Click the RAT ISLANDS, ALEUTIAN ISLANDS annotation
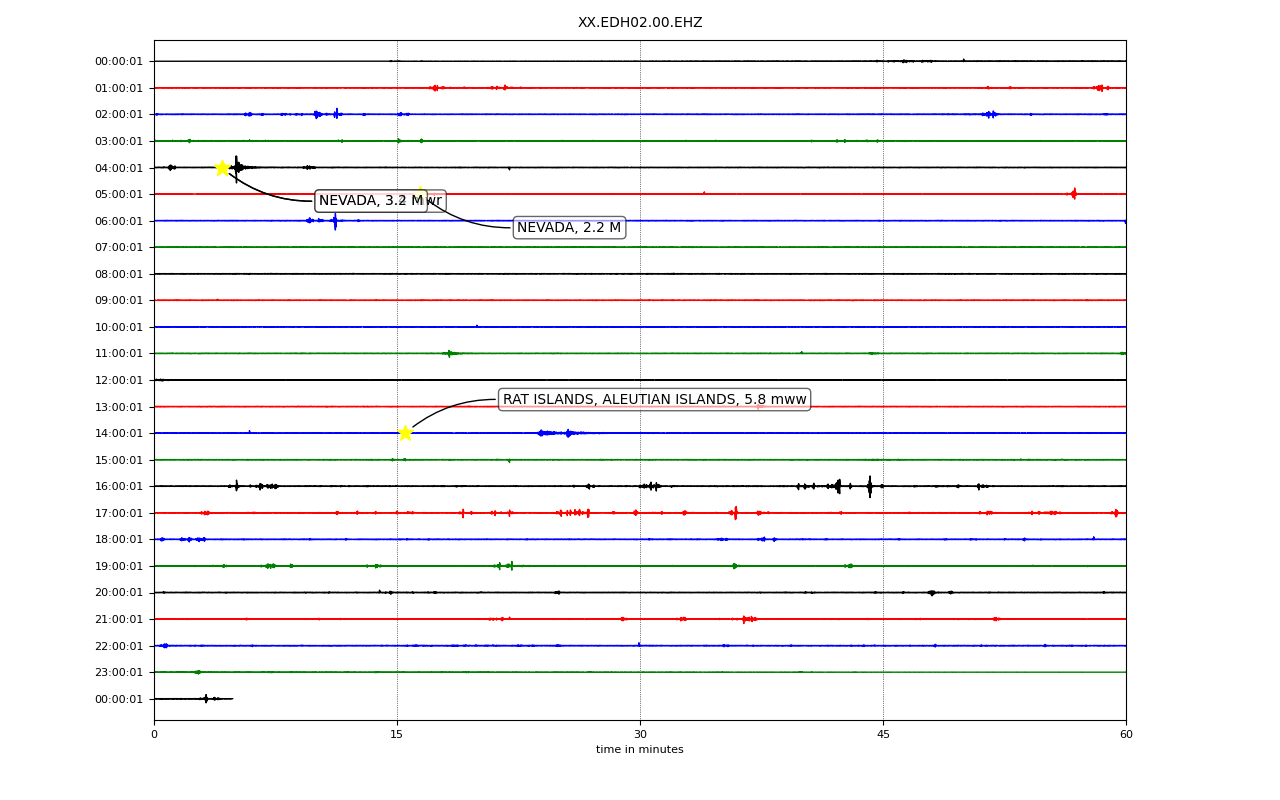This screenshot has height=800, width=1280. pos(654,400)
